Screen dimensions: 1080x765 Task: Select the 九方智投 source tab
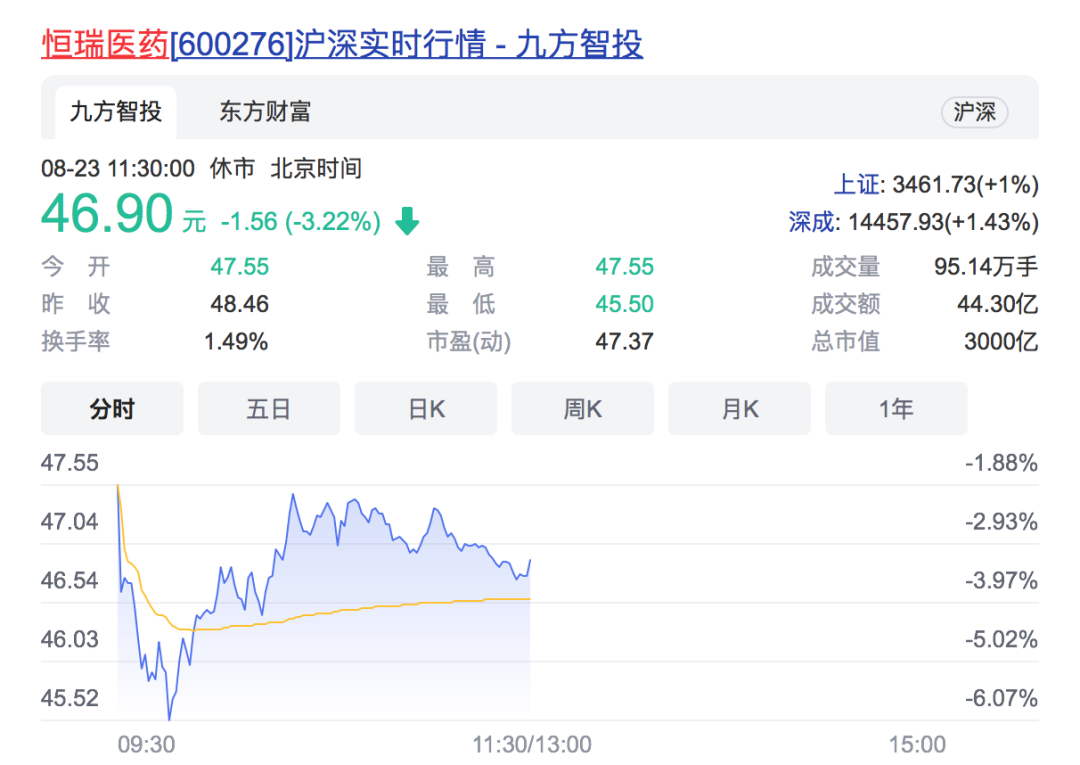[x=116, y=112]
